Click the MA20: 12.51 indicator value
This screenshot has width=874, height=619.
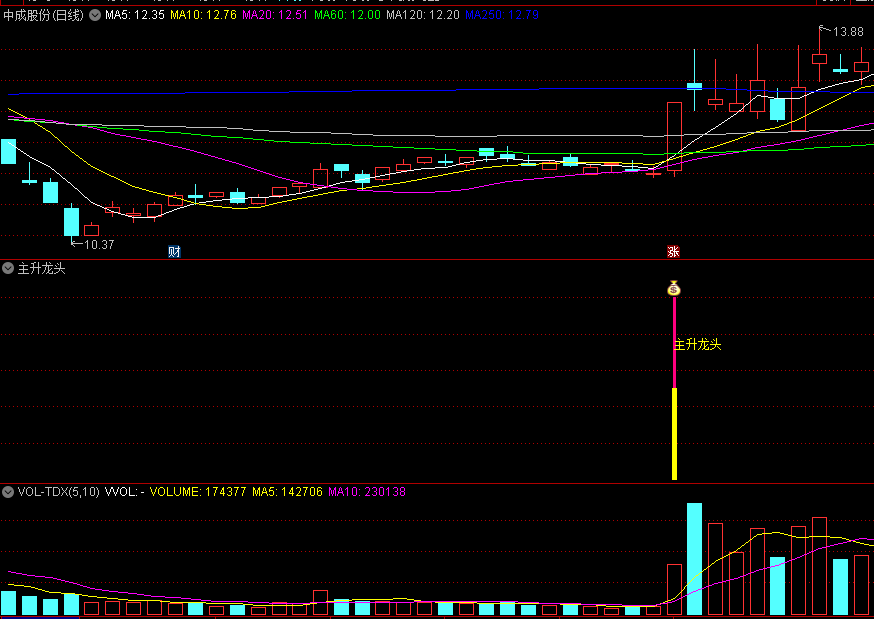[x=275, y=15]
